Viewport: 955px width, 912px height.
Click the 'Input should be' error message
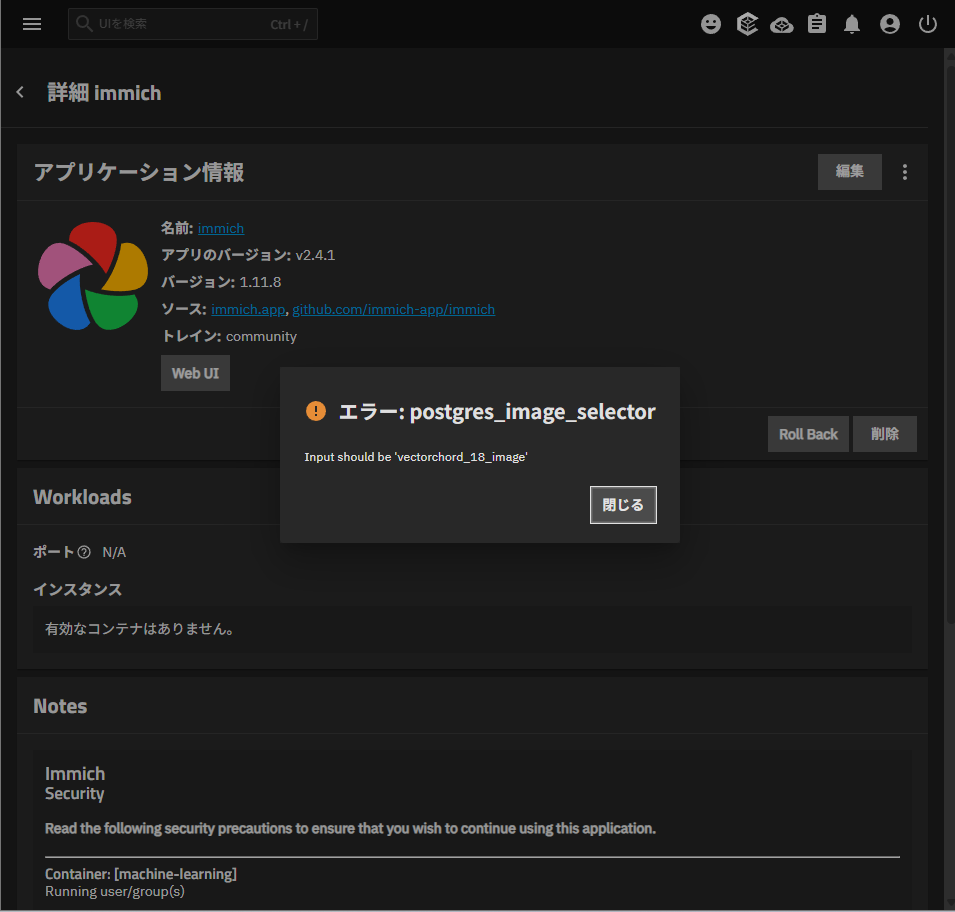pos(416,457)
